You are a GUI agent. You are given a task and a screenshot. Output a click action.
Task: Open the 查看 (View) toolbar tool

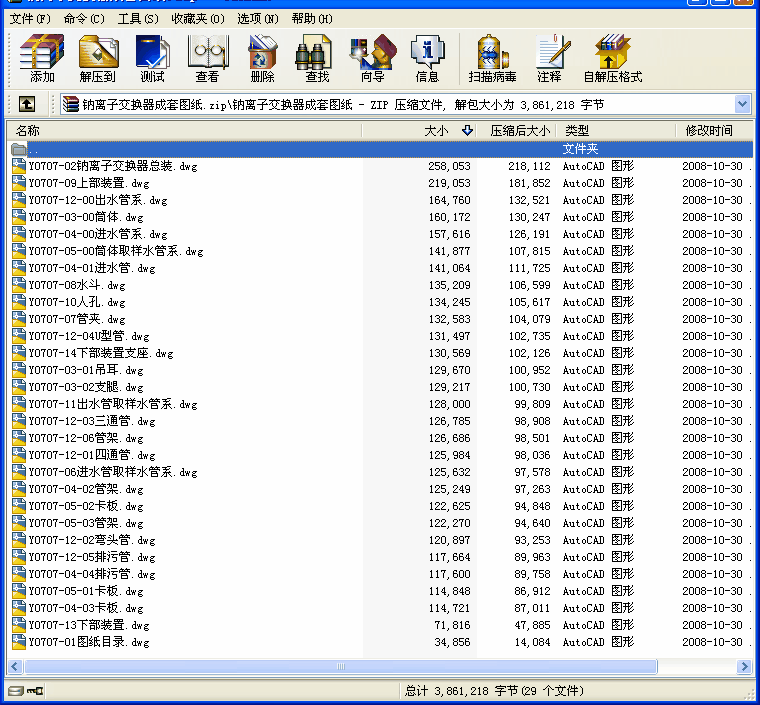(x=207, y=58)
